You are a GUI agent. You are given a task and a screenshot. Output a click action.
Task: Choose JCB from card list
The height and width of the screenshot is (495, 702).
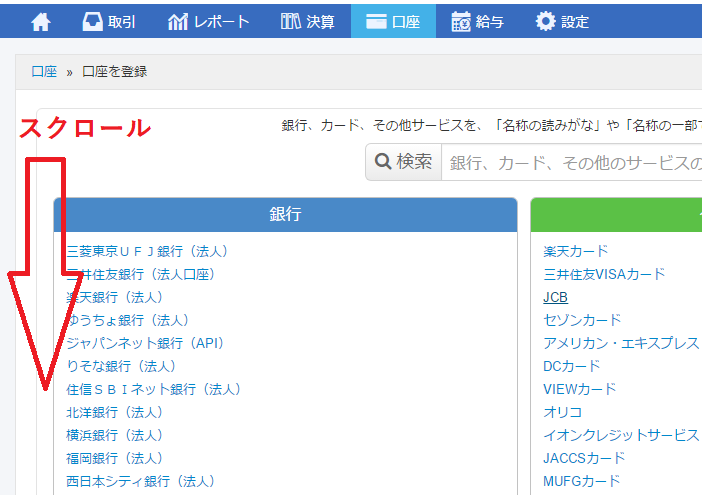click(555, 297)
